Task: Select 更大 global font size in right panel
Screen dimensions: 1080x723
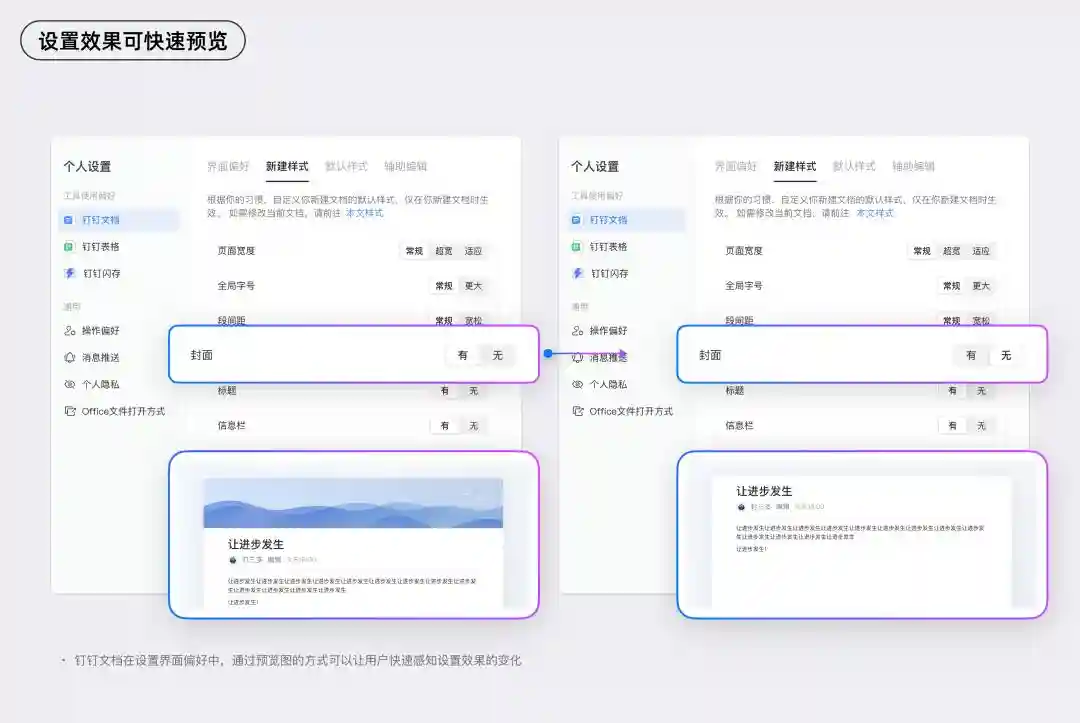Action: pyautogui.click(x=981, y=286)
